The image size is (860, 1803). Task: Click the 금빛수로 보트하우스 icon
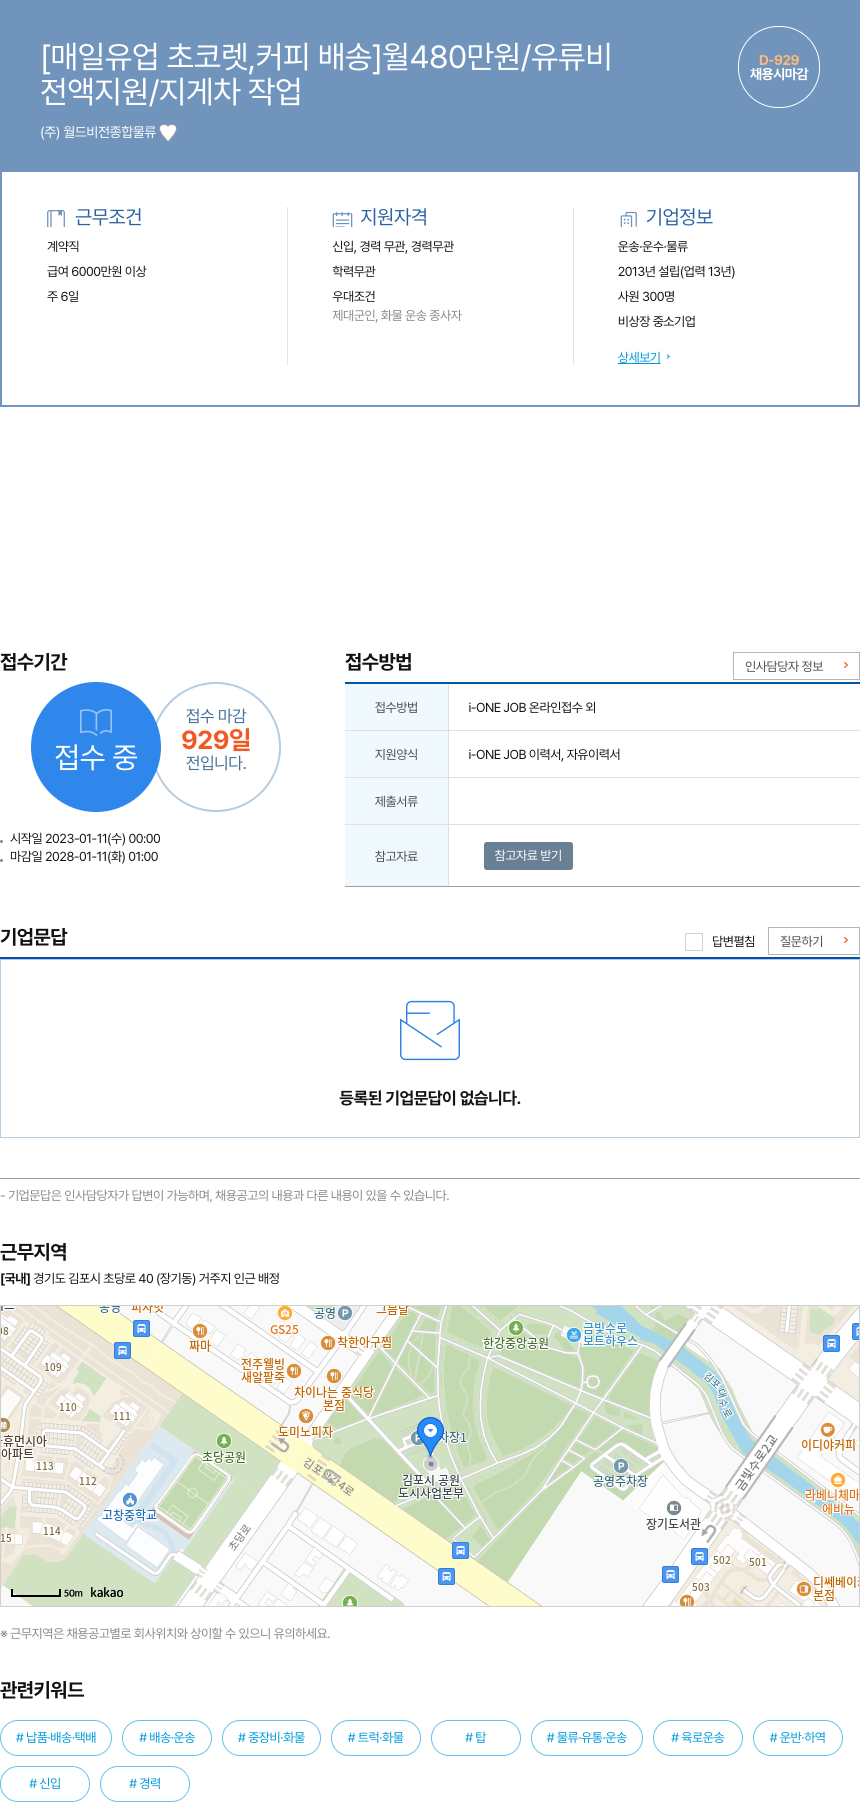click(x=573, y=1334)
